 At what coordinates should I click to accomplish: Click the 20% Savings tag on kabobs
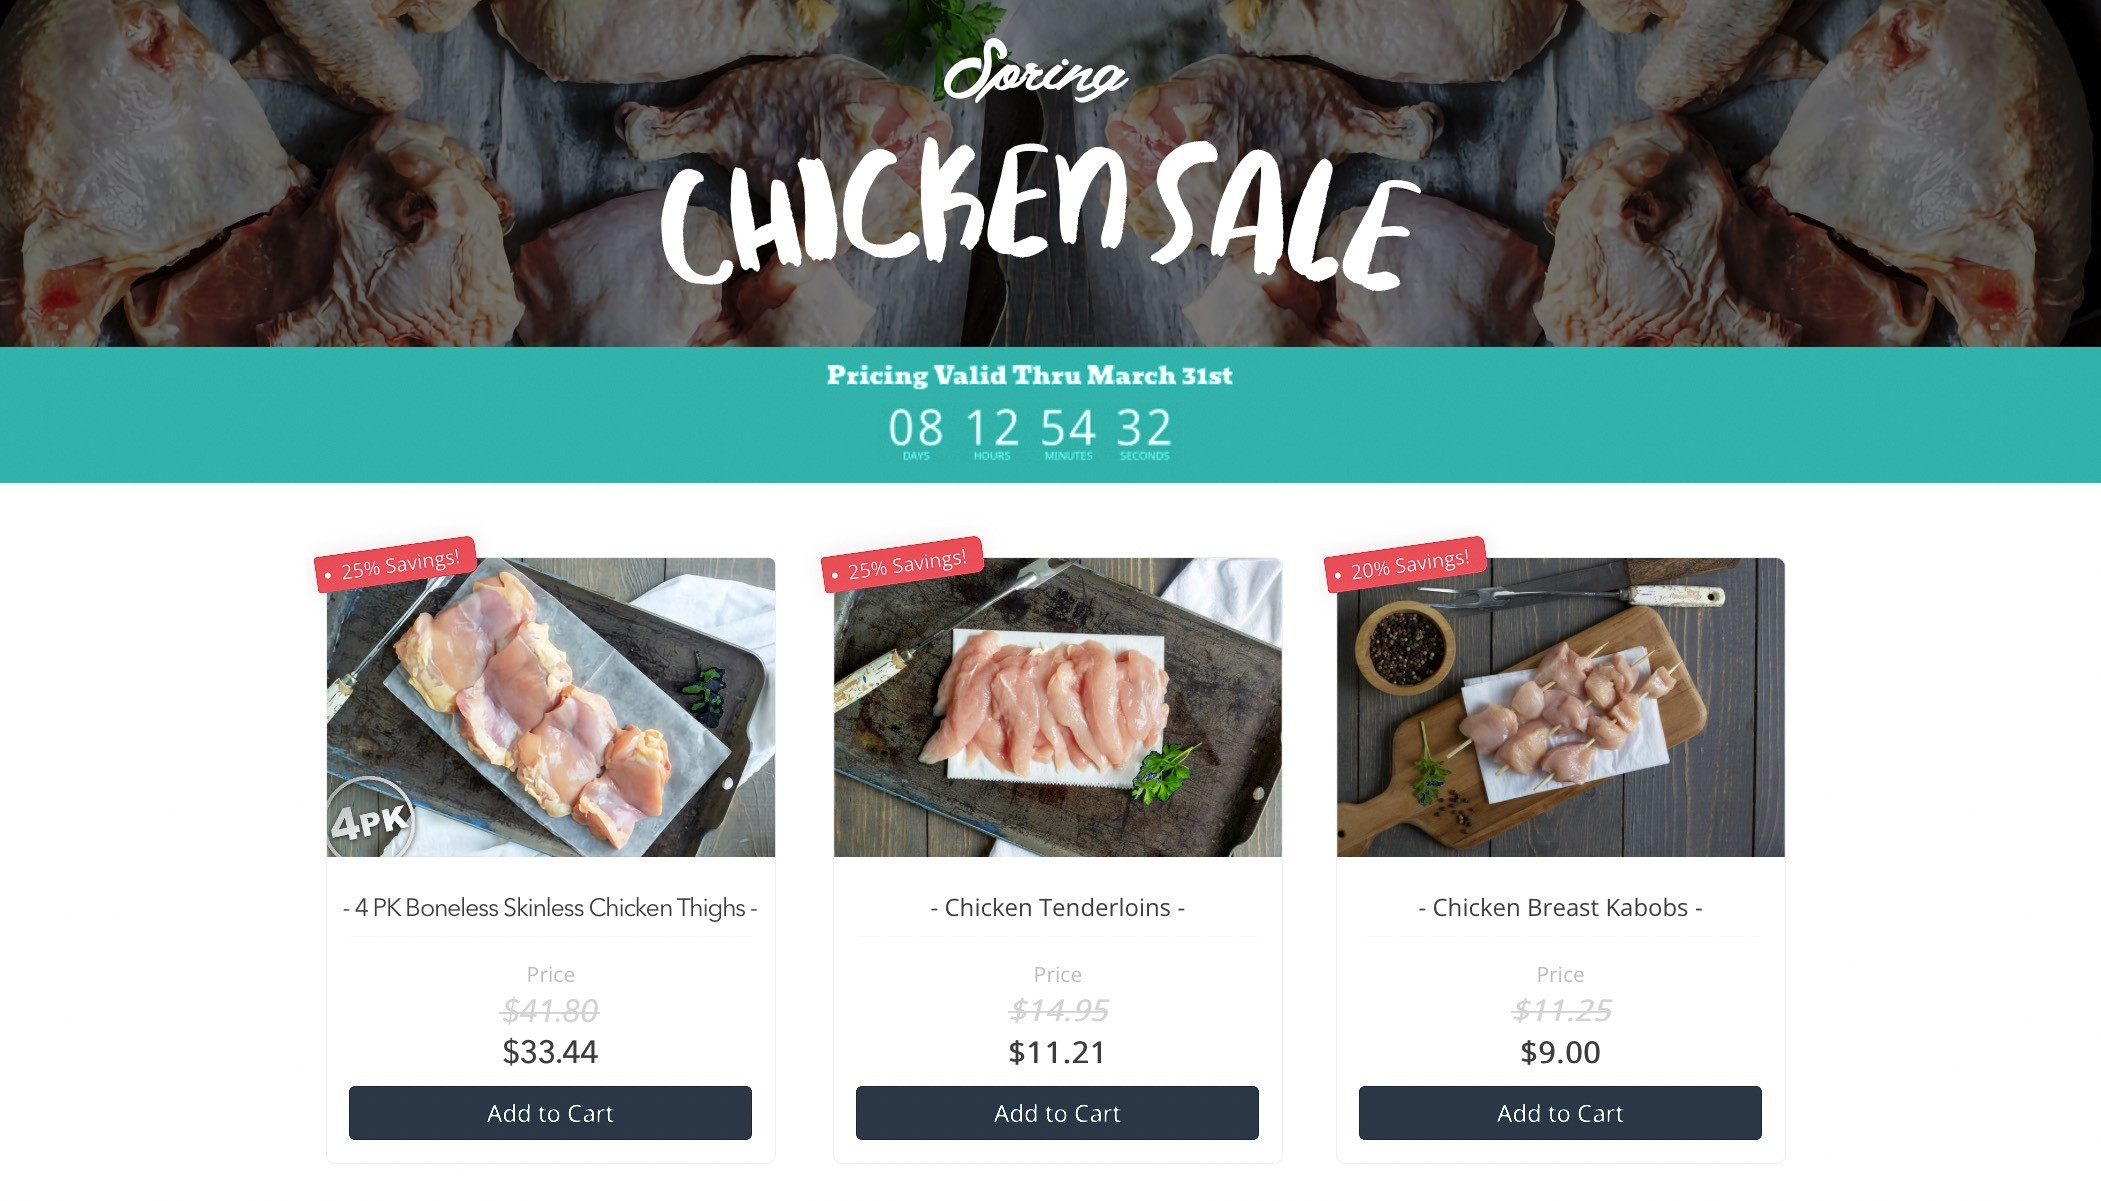1405,565
